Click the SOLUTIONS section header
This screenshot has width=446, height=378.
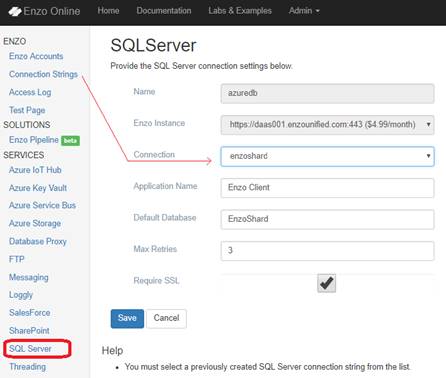27,125
